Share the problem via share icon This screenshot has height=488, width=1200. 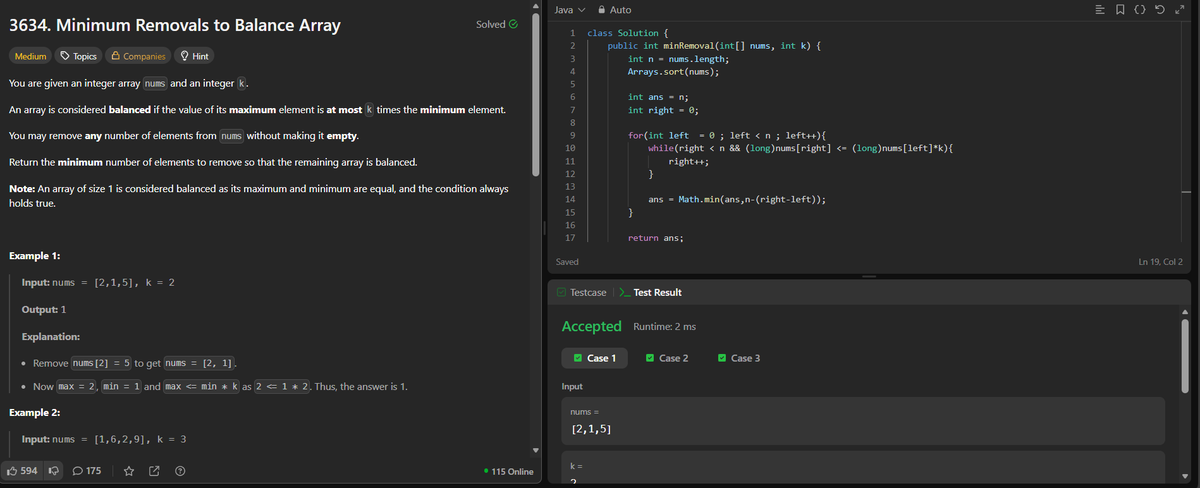point(154,470)
